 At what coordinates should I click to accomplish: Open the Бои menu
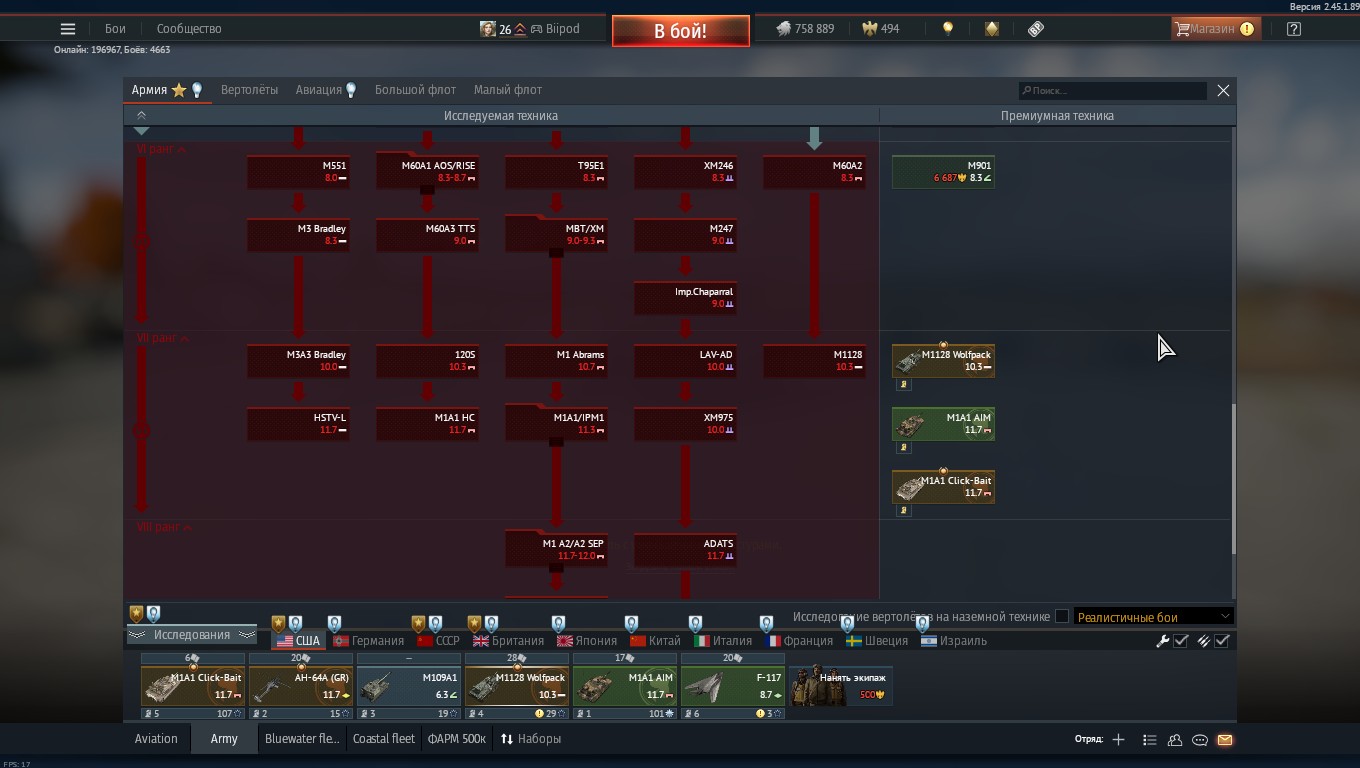tap(115, 29)
